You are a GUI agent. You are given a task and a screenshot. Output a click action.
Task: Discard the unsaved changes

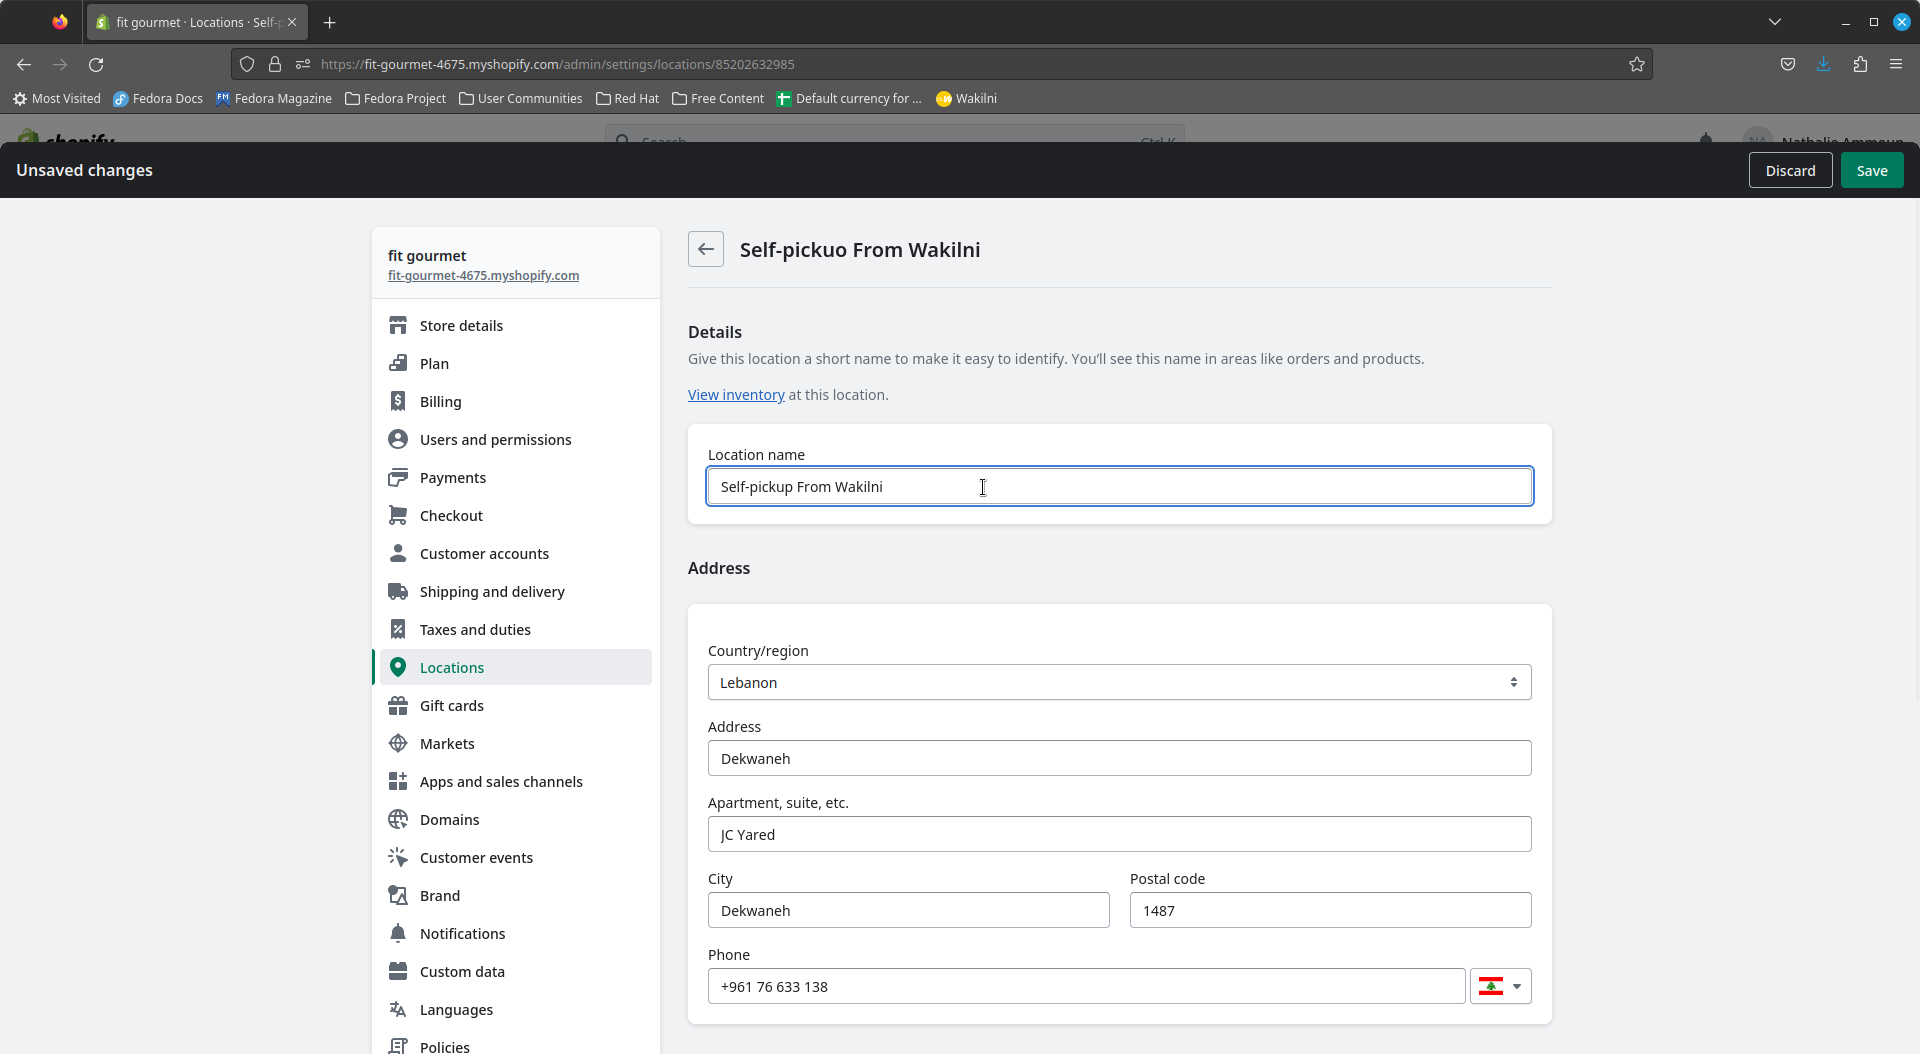[1789, 171]
